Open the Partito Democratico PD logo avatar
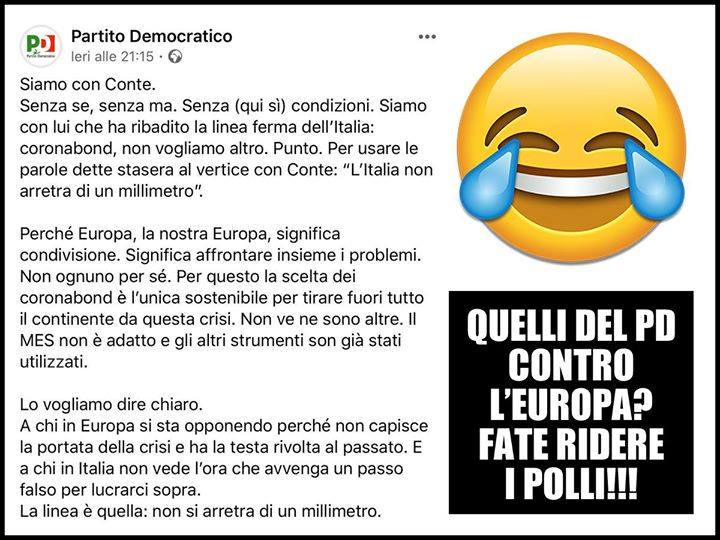The height and width of the screenshot is (540, 720). click(x=40, y=46)
